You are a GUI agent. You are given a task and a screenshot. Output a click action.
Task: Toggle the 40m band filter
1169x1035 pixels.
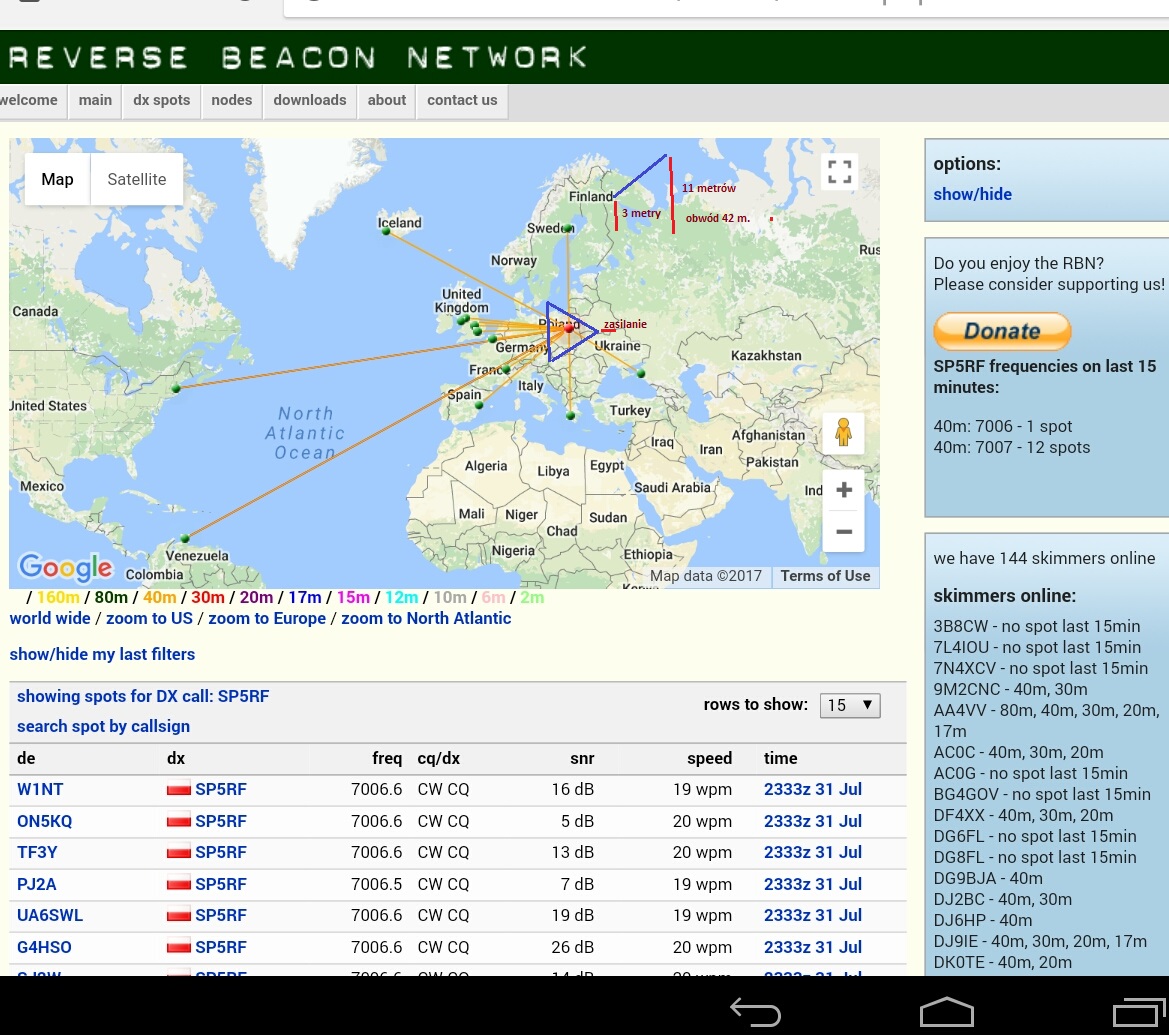point(159,597)
